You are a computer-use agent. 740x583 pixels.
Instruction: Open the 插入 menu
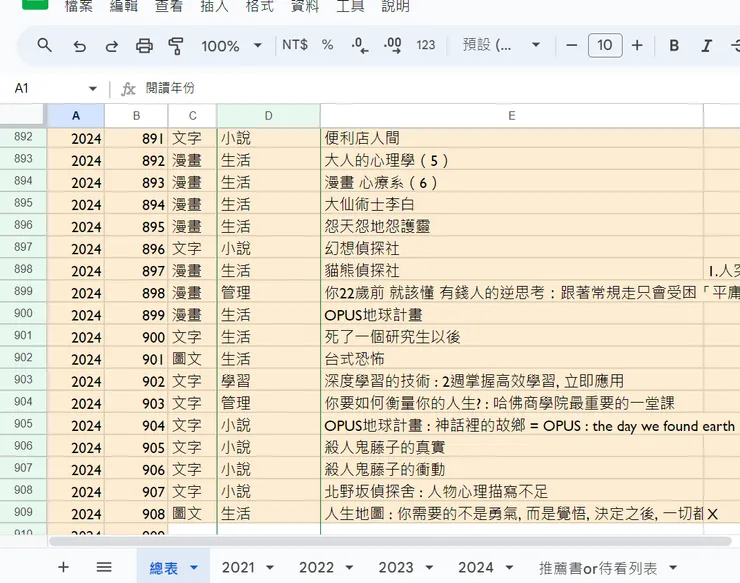point(214,6)
